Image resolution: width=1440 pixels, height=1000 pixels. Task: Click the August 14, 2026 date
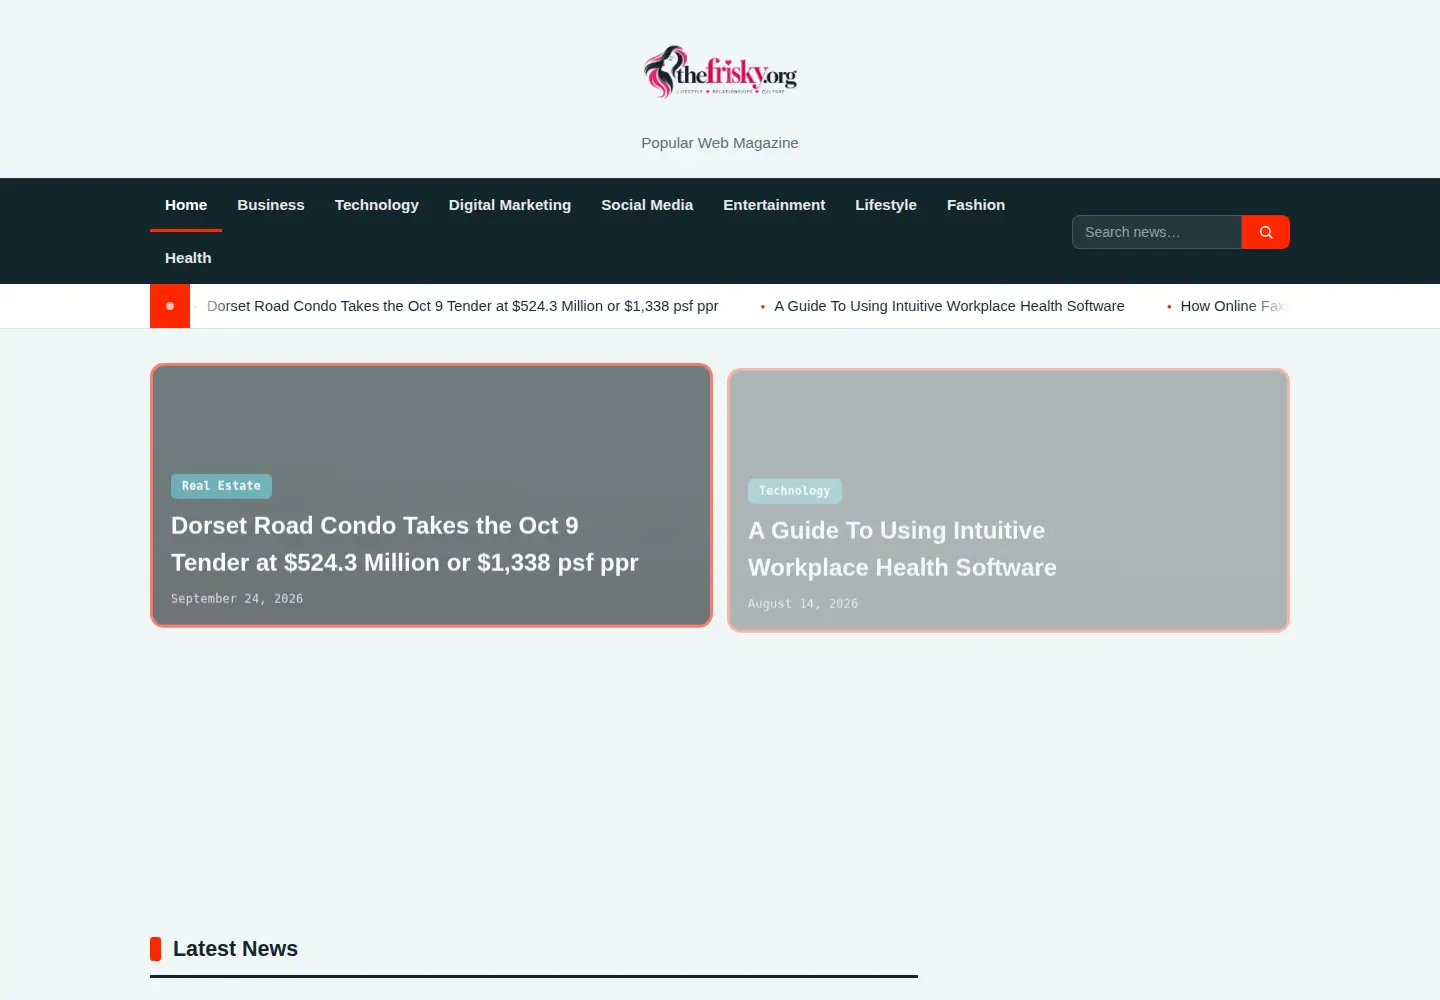[x=803, y=604]
